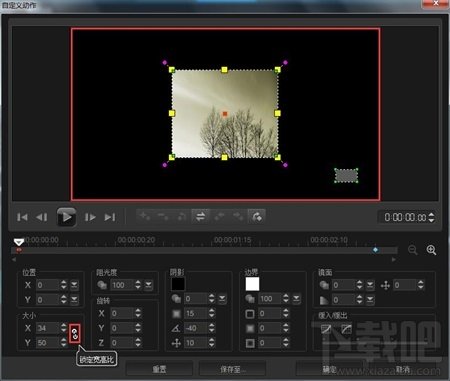Expand the border opacity dropdown

point(296,299)
